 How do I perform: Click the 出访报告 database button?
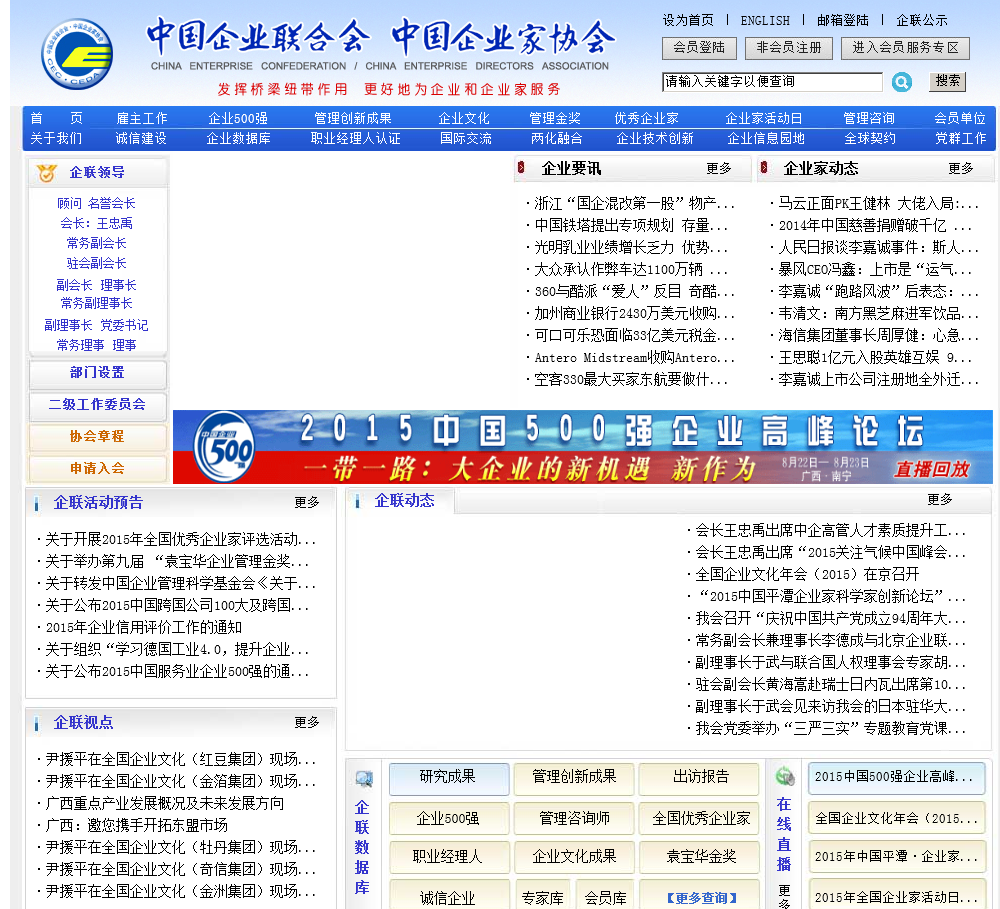click(700, 778)
